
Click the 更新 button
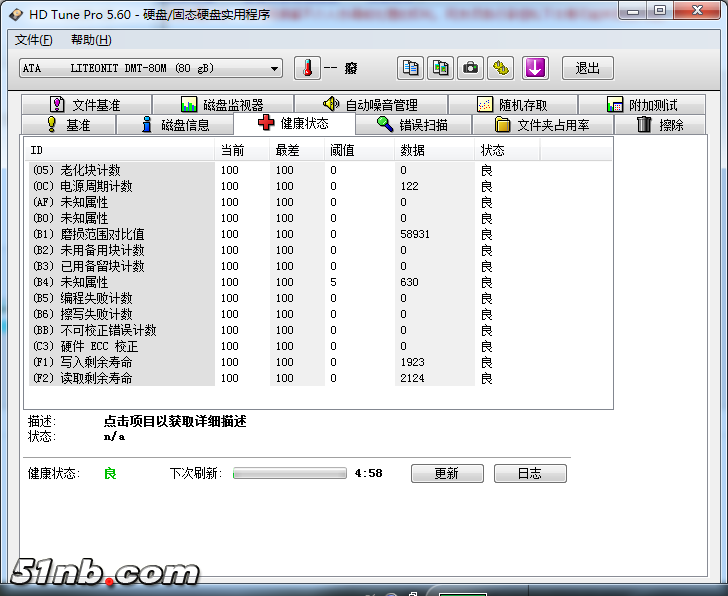446,473
